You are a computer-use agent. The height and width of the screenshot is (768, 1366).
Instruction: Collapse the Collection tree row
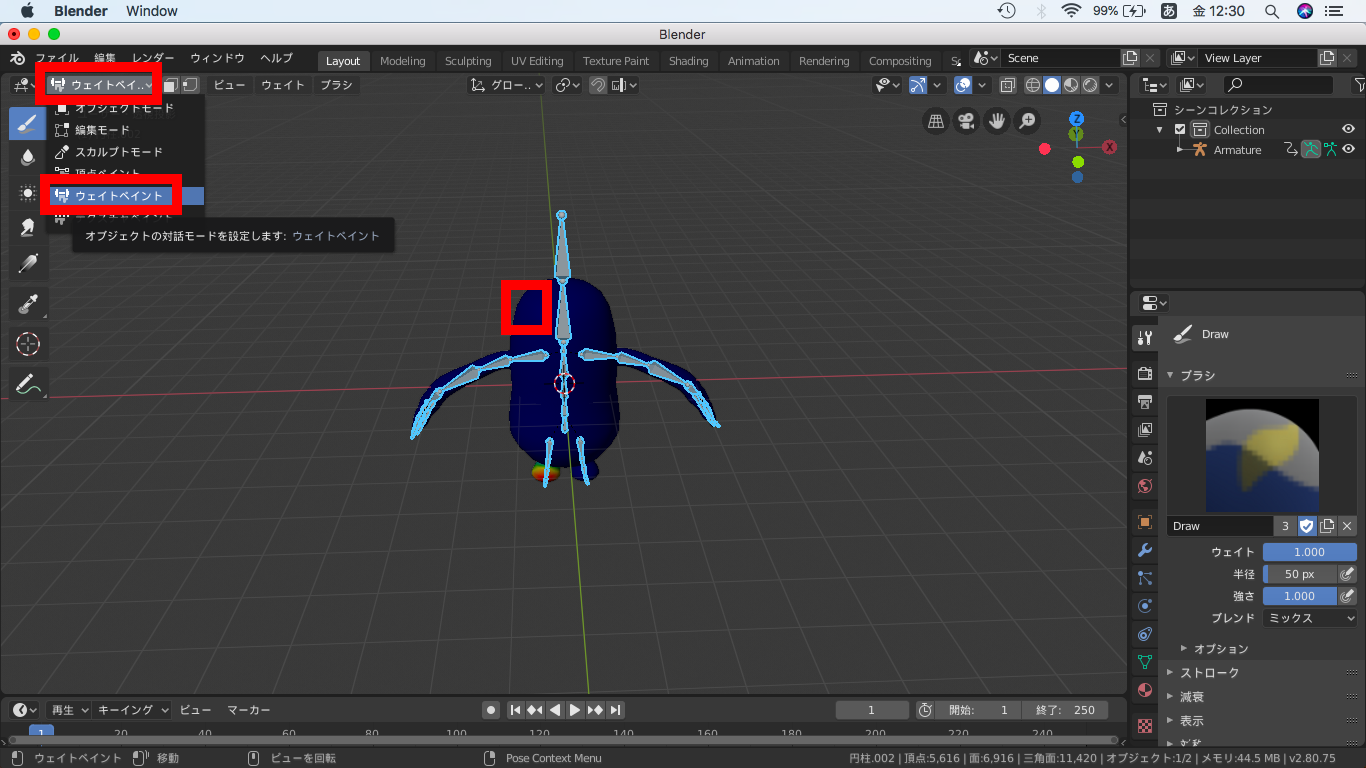[x=1160, y=130]
